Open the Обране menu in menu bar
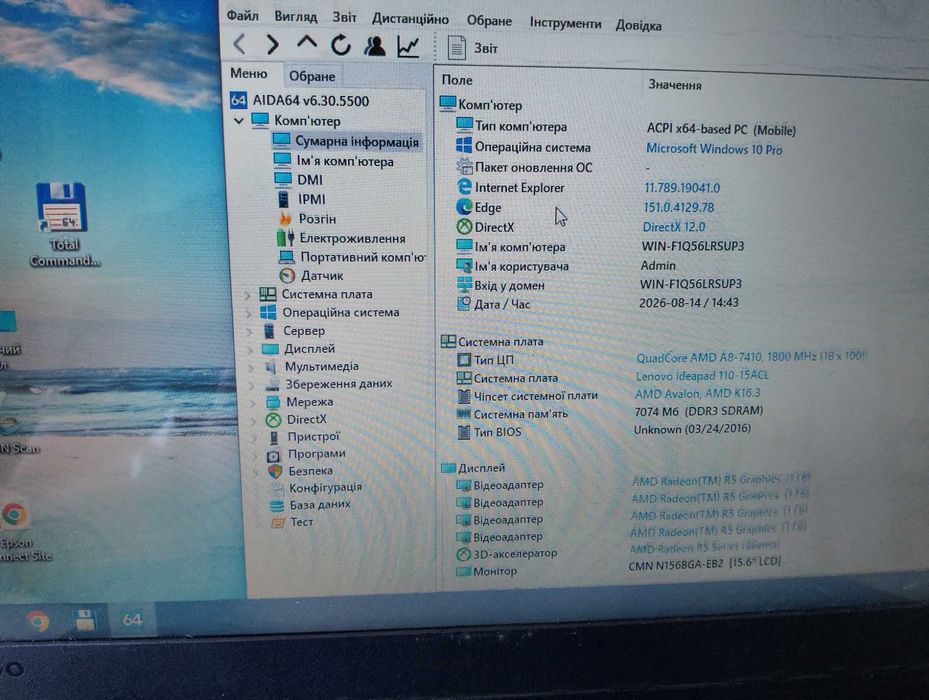This screenshot has width=929, height=700. pyautogui.click(x=489, y=21)
